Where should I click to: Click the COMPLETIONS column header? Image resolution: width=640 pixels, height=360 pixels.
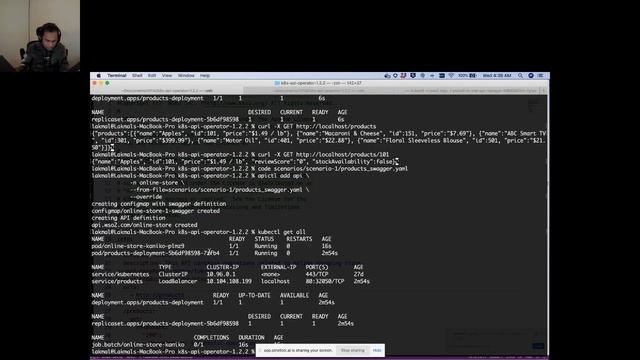tap(211, 338)
